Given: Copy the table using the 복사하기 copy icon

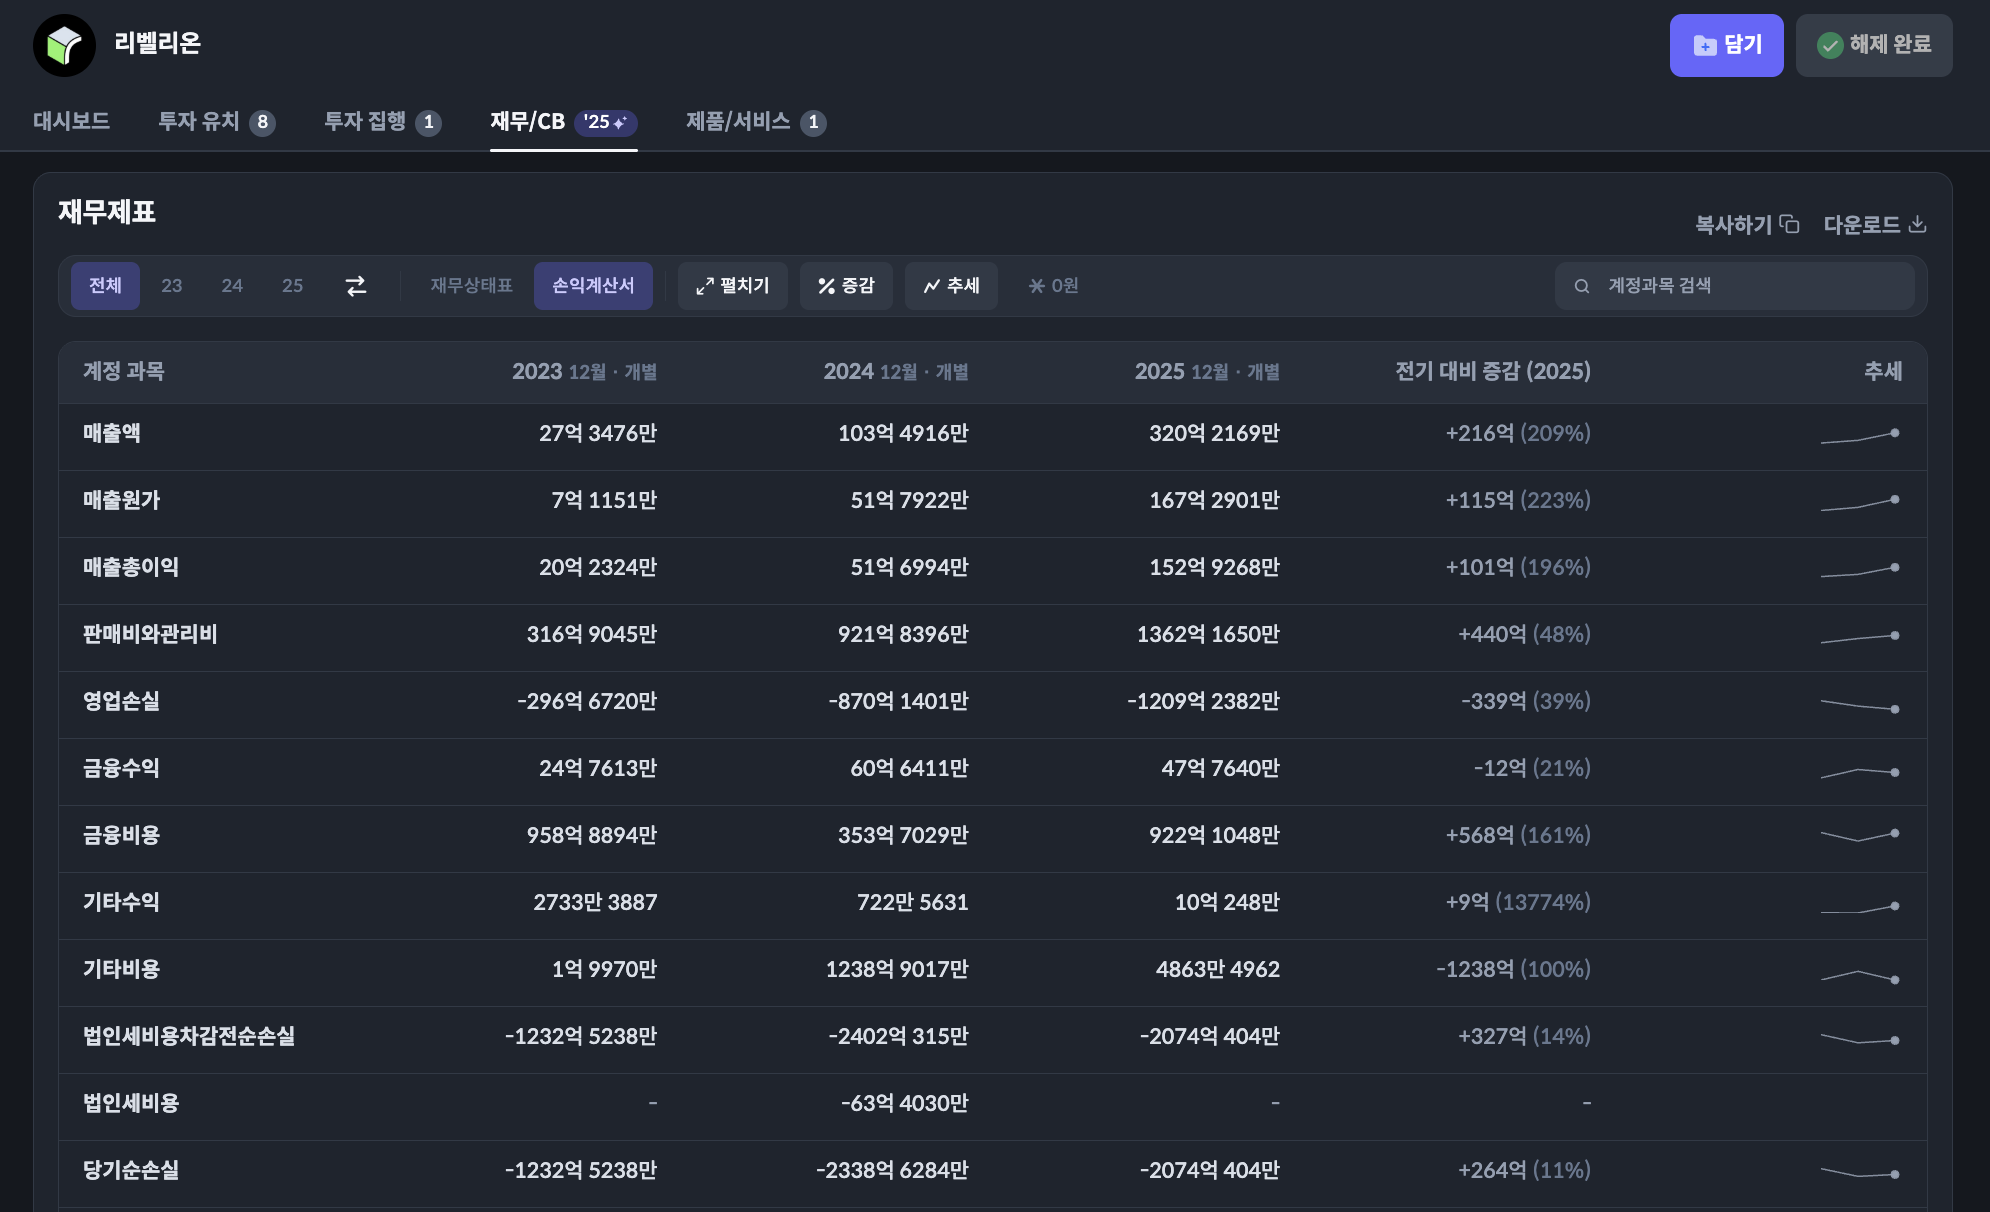Looking at the screenshot, I should coord(1788,224).
